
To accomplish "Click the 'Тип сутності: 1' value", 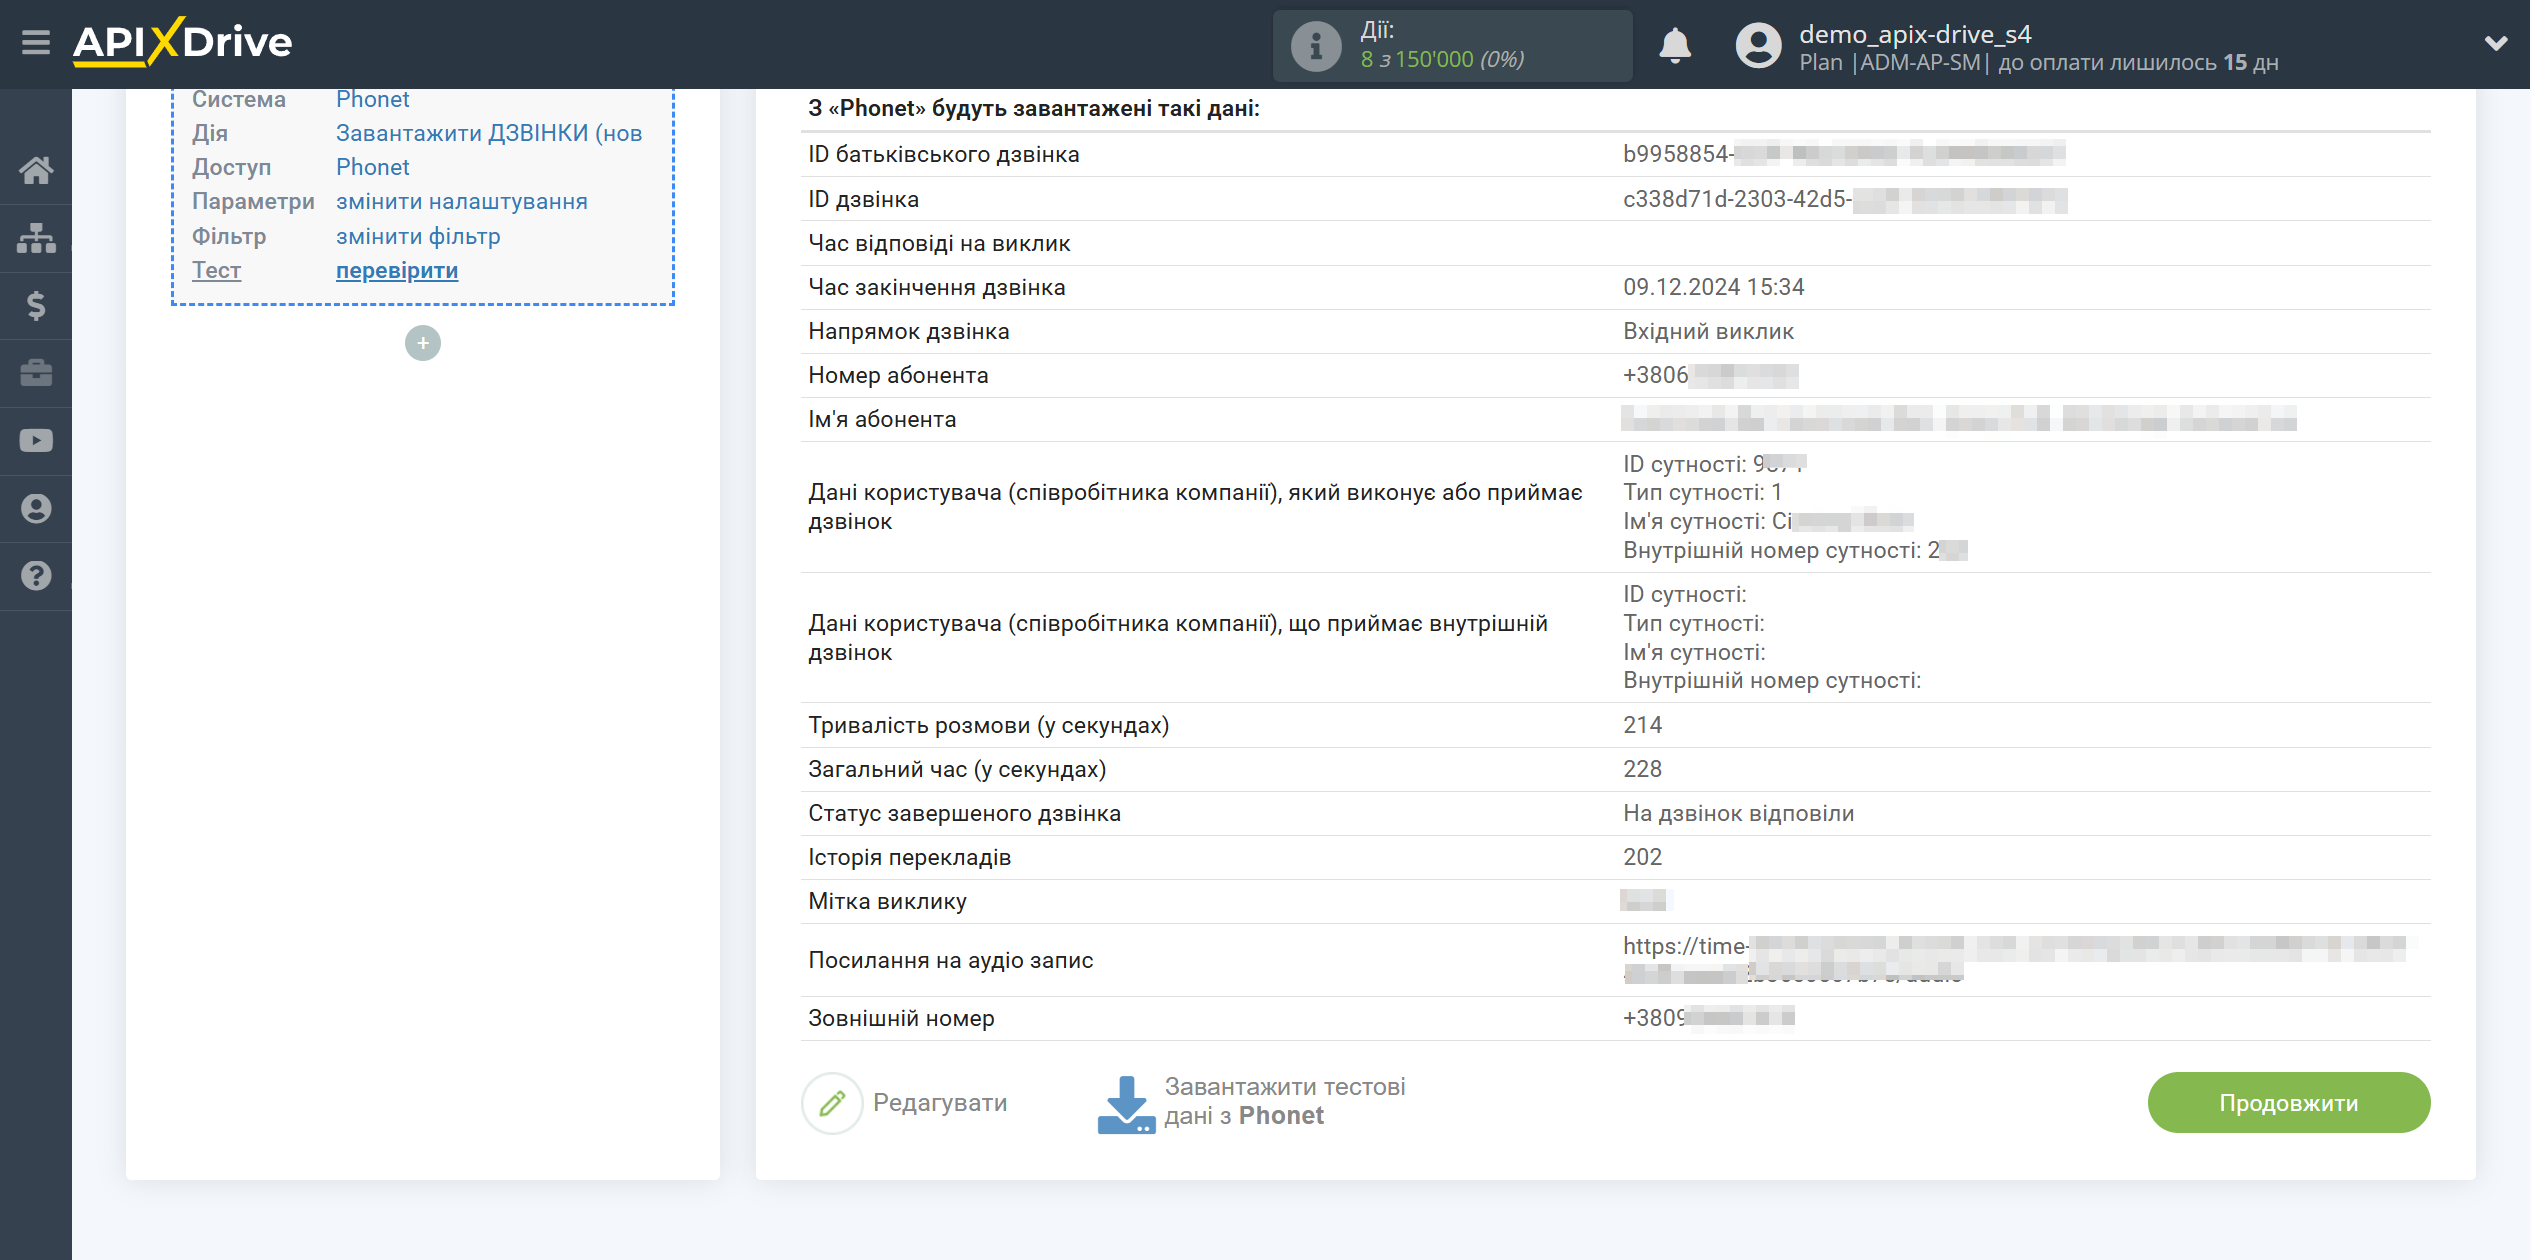I will 1702,492.
